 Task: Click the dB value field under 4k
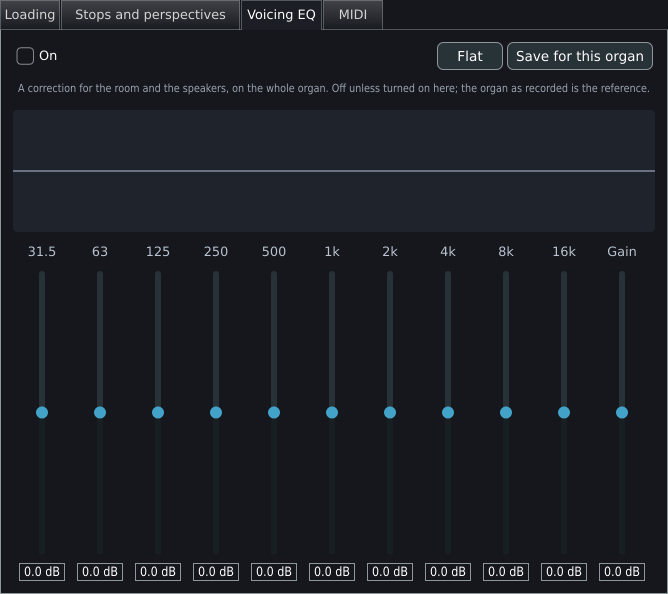448,572
